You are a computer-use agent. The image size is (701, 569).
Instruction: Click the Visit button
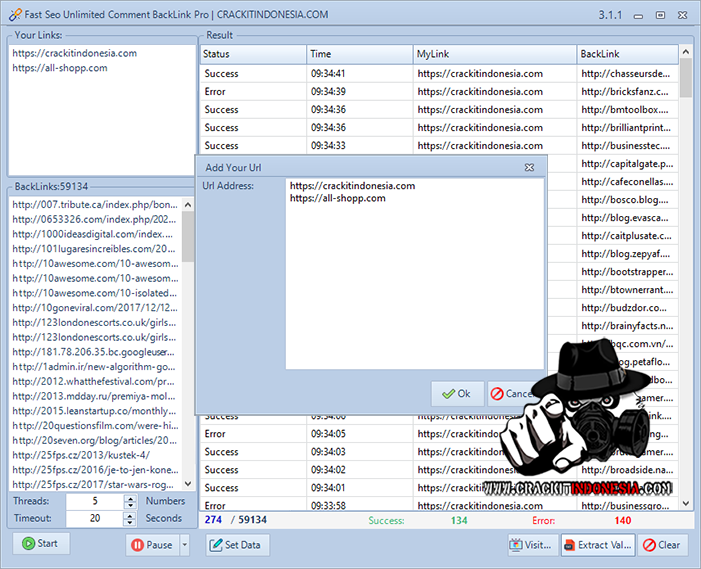(530, 545)
